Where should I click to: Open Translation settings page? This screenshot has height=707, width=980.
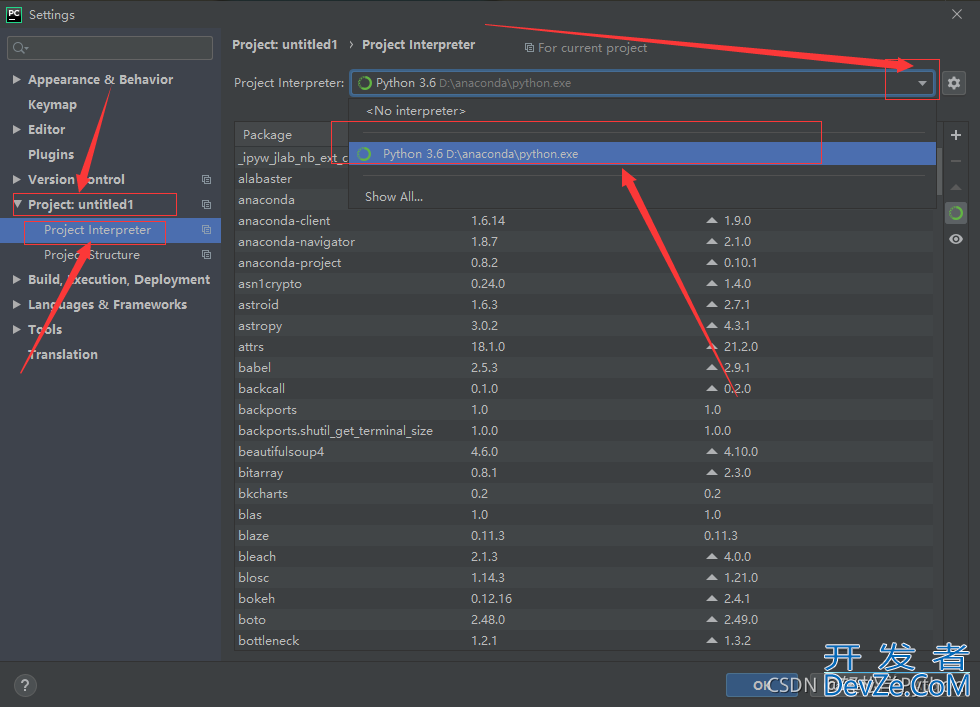63,354
